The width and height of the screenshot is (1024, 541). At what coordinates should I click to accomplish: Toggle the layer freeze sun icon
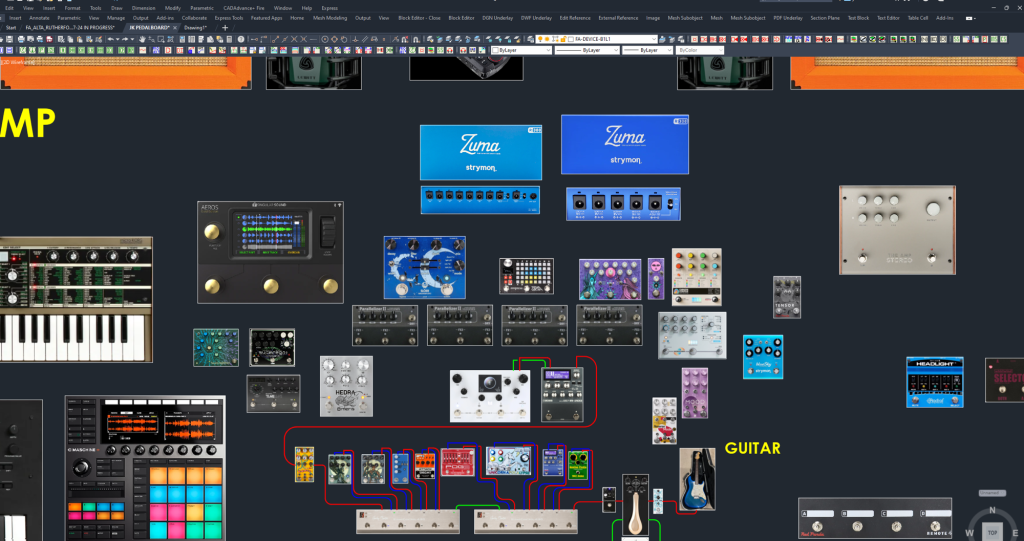point(549,39)
